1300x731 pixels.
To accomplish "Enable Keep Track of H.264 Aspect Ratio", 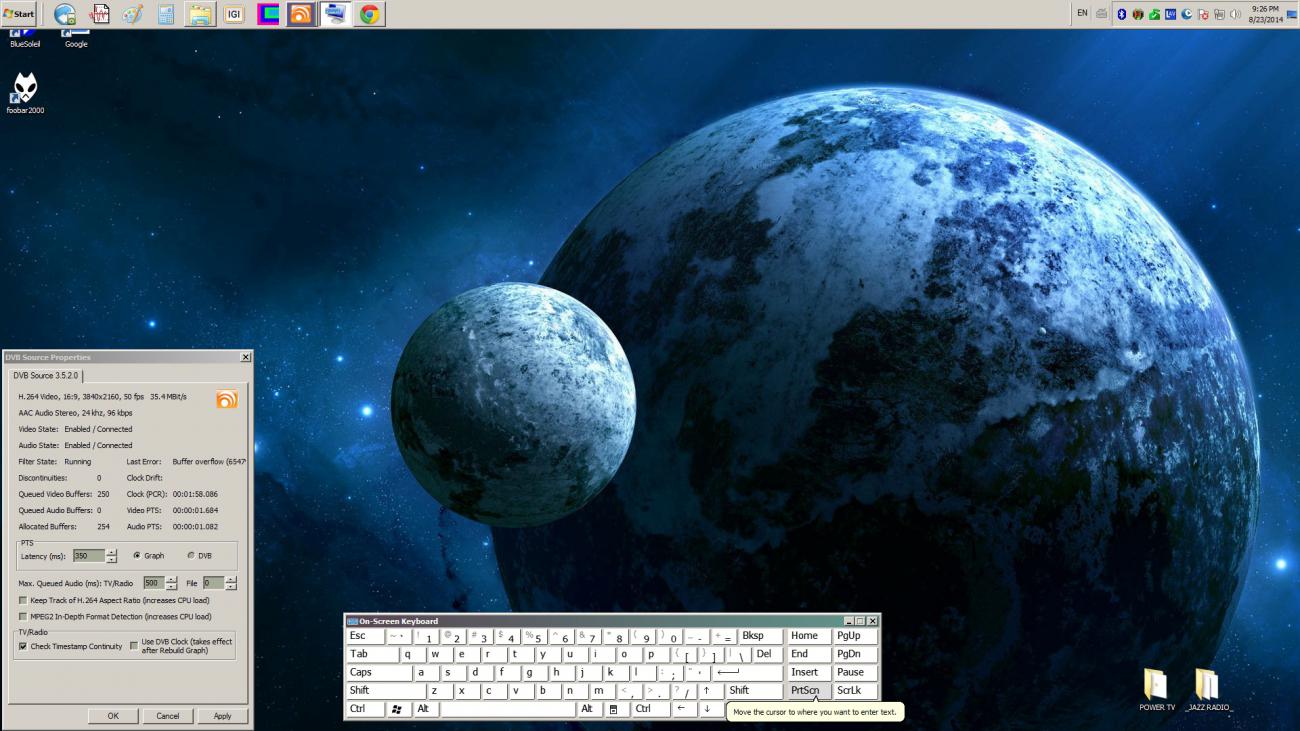I will pos(23,601).
